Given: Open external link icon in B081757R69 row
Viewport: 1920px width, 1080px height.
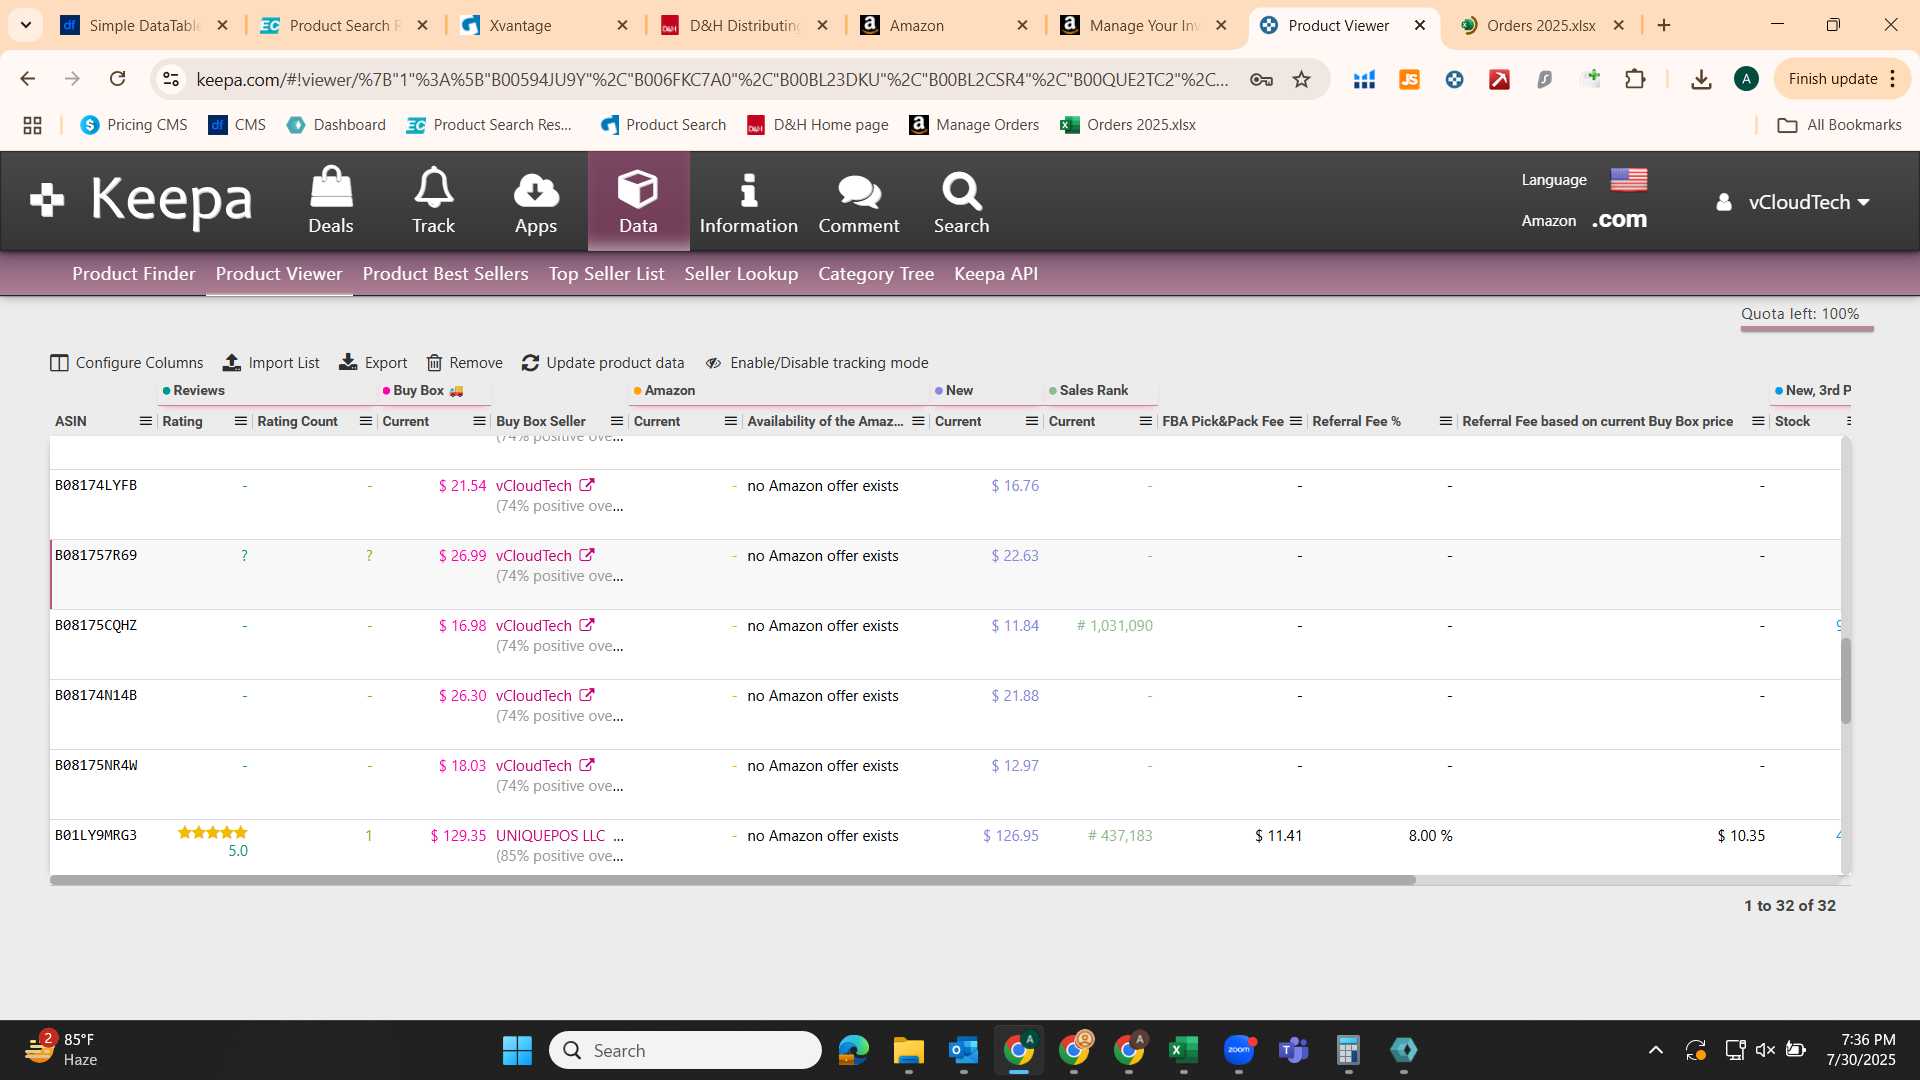Looking at the screenshot, I should (x=587, y=555).
